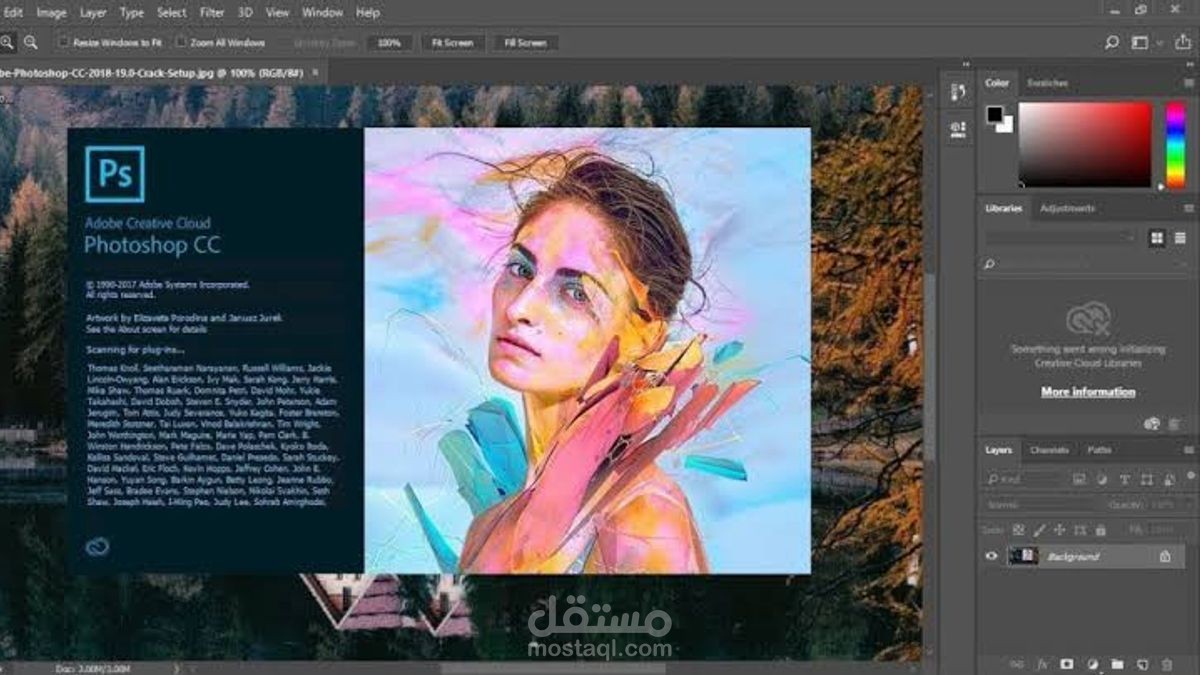Switch Libraries to grid view

tap(1158, 237)
